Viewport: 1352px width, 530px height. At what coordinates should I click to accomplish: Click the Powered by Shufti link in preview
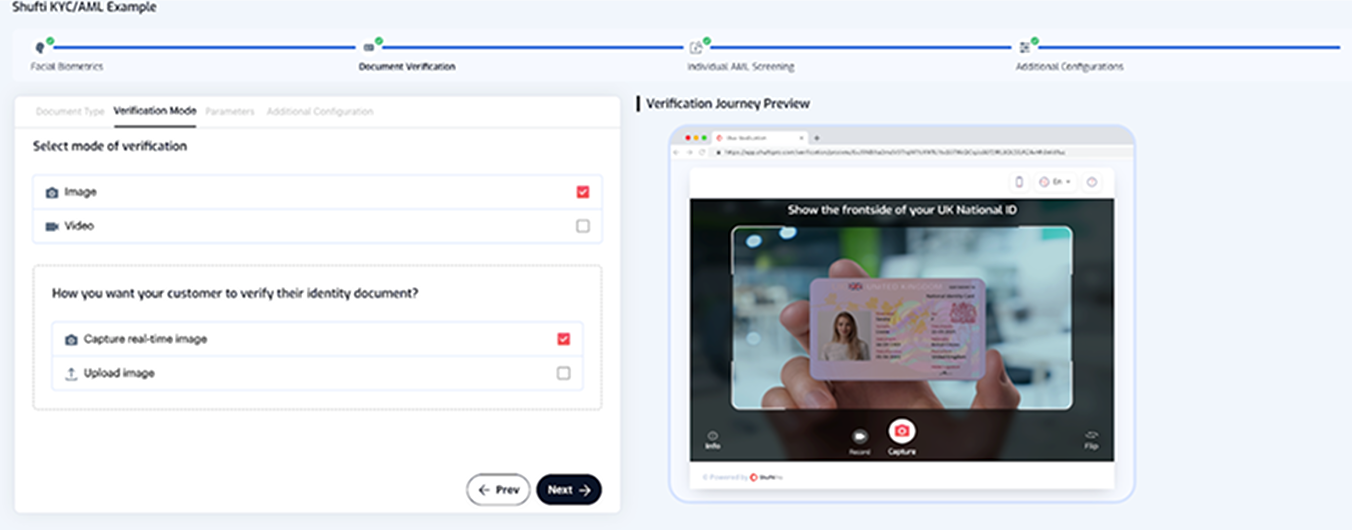(x=744, y=477)
